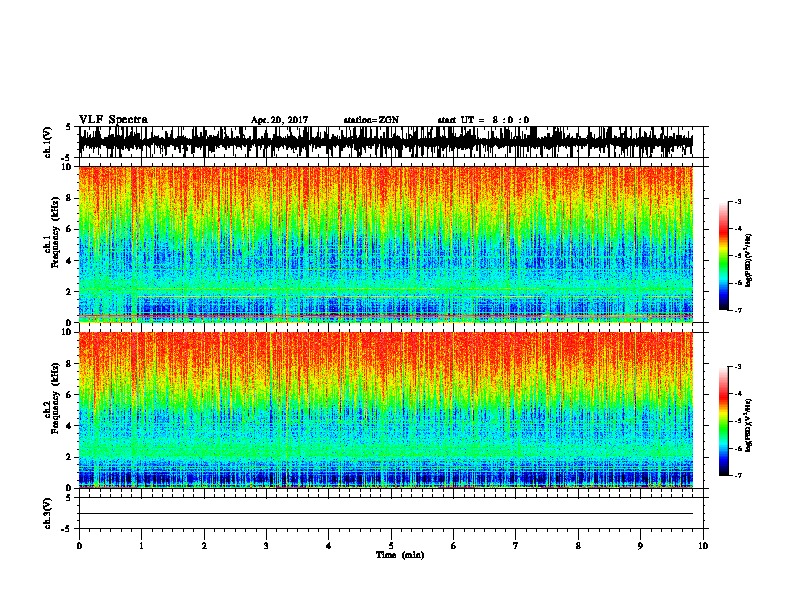Click the '-3' label on ch.1 color bar

point(737,201)
